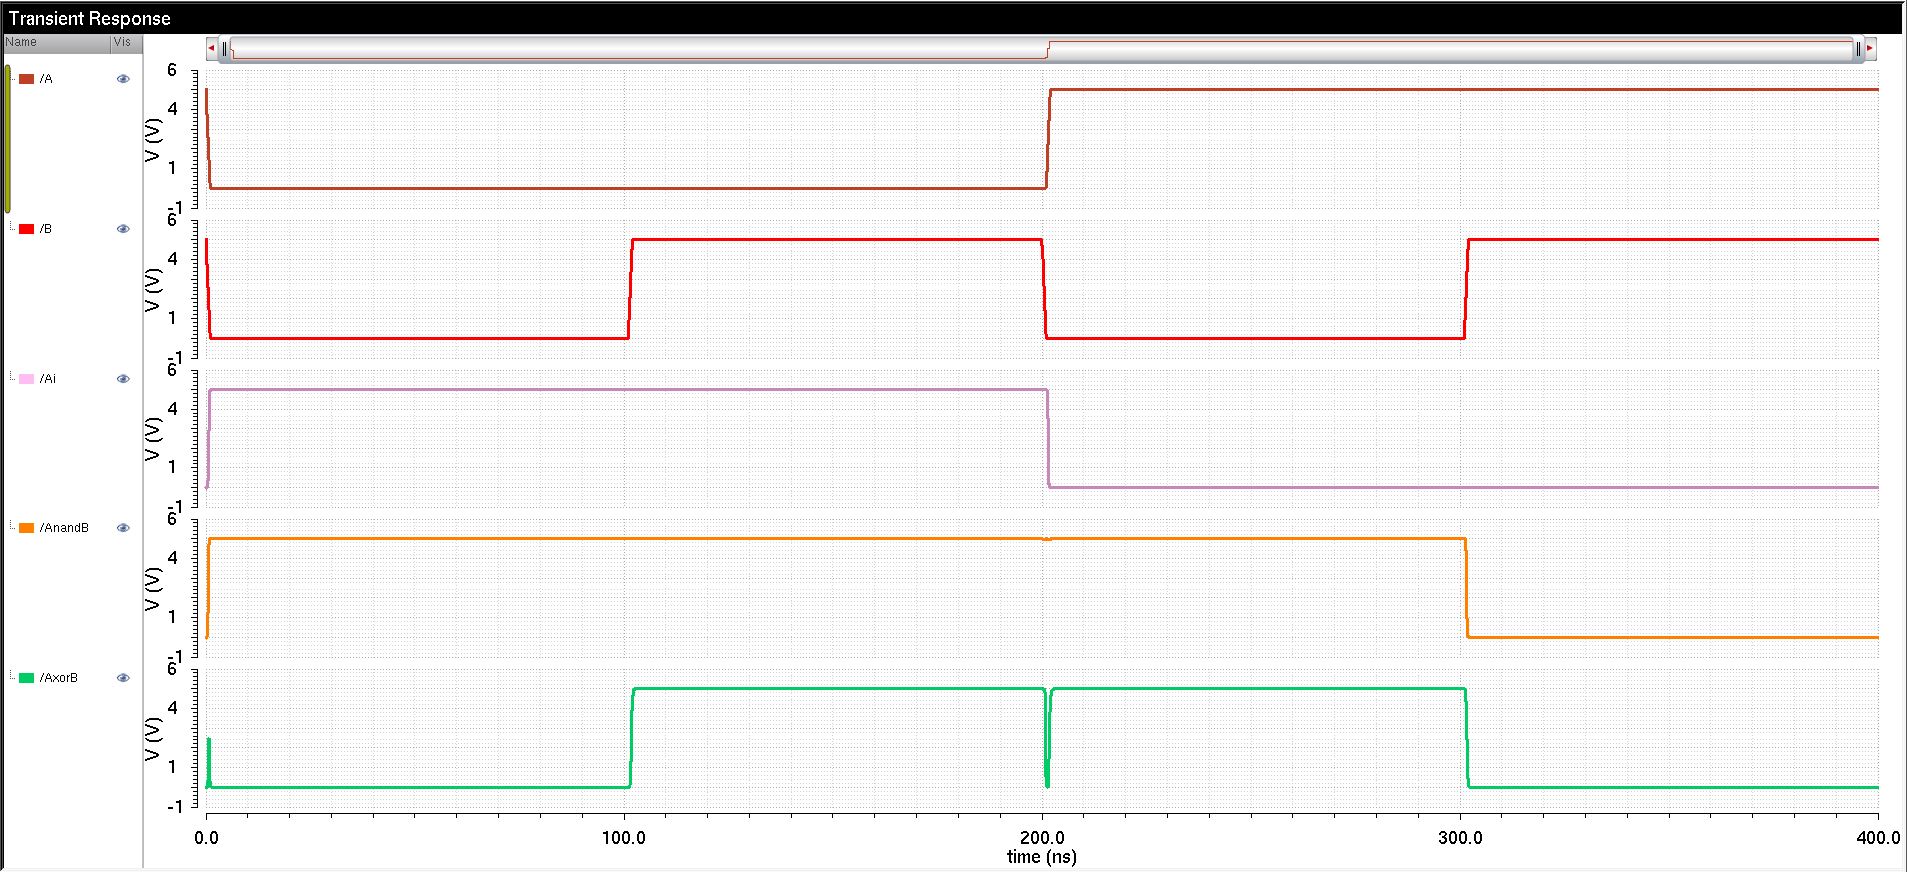Select the /AnandB signal name

click(64, 528)
